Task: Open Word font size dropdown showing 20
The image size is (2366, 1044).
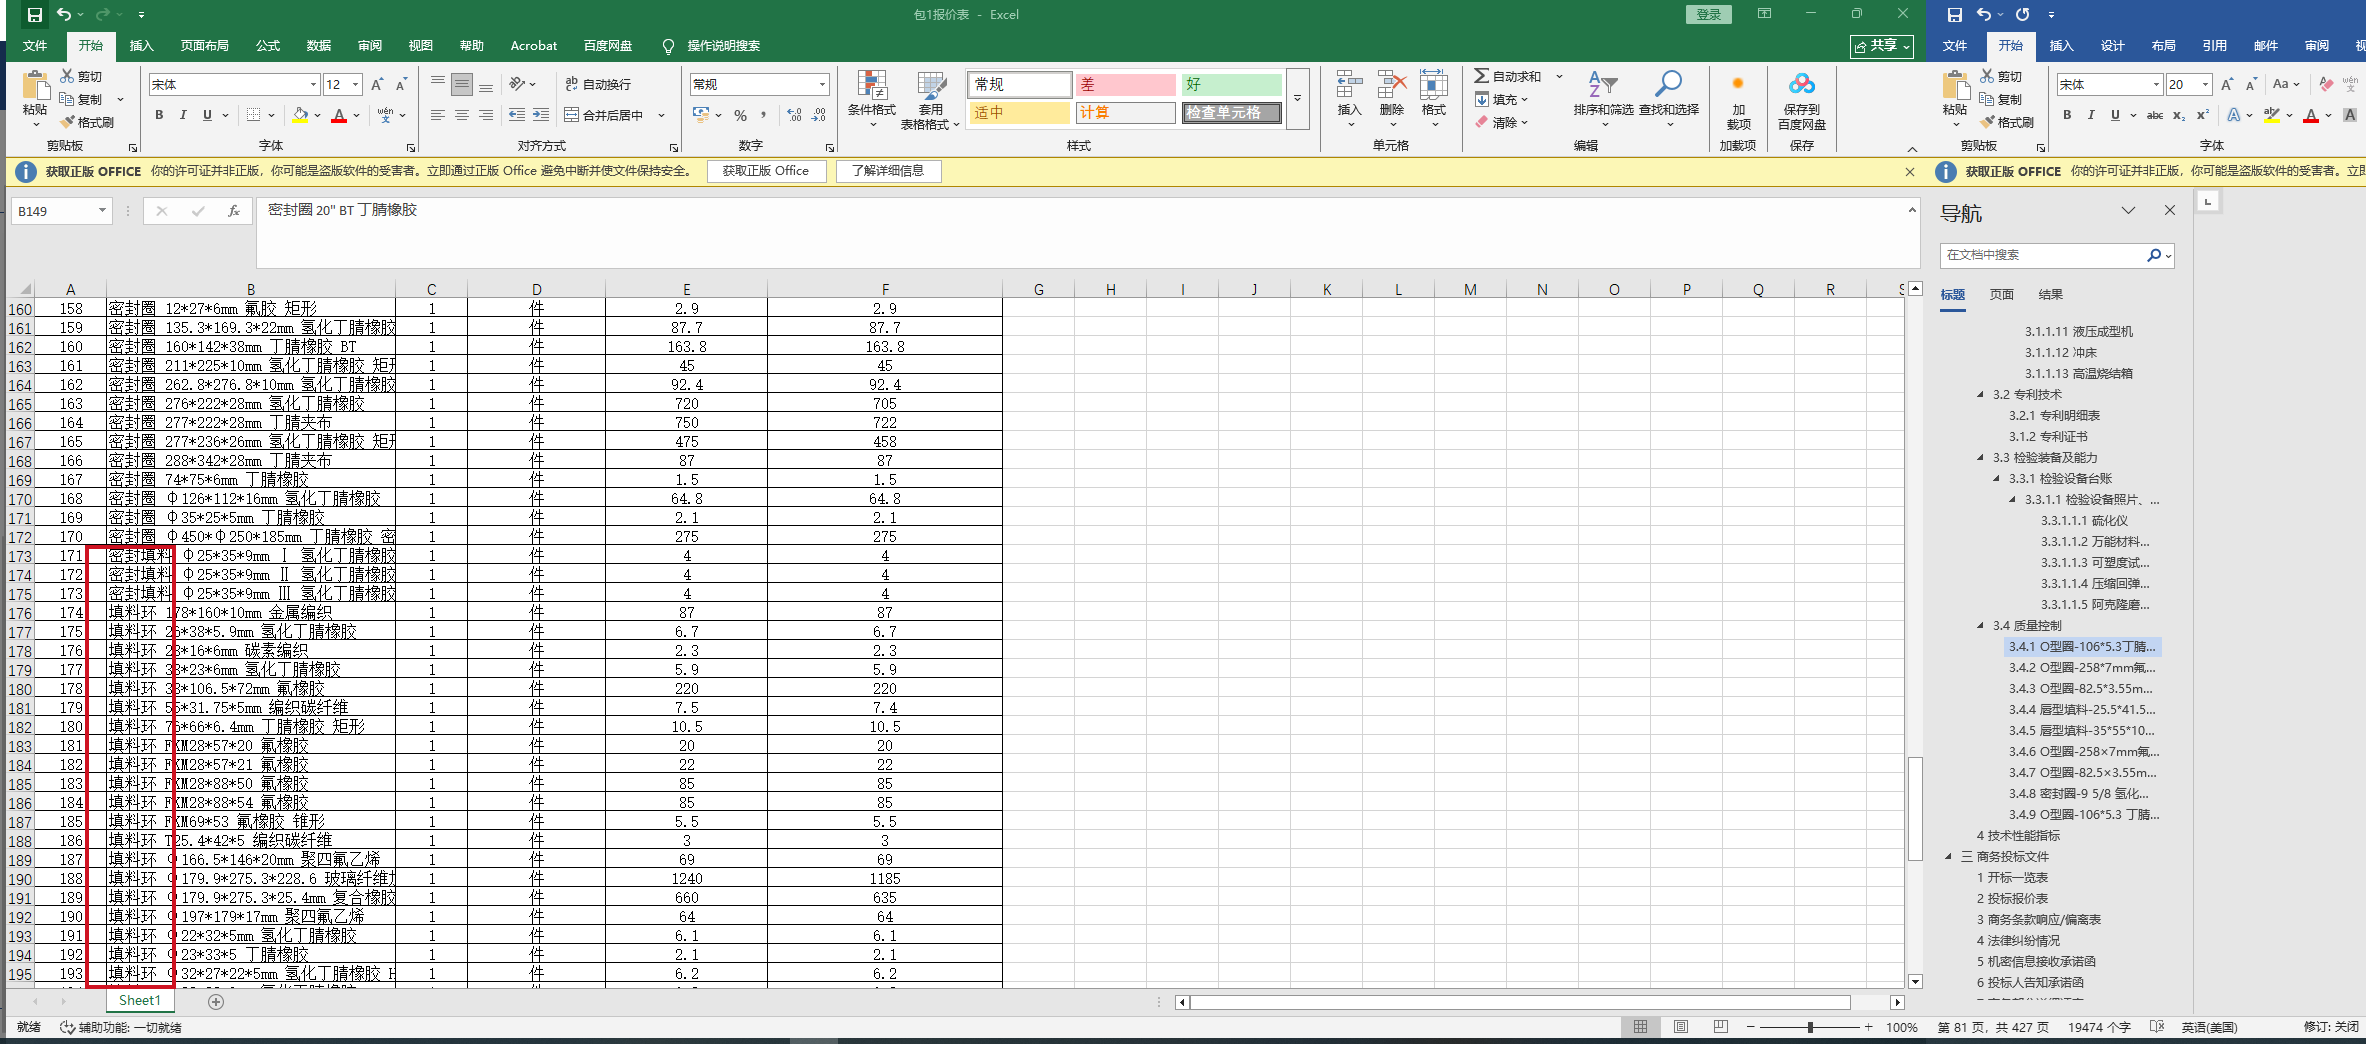Action: pyautogui.click(x=2205, y=85)
